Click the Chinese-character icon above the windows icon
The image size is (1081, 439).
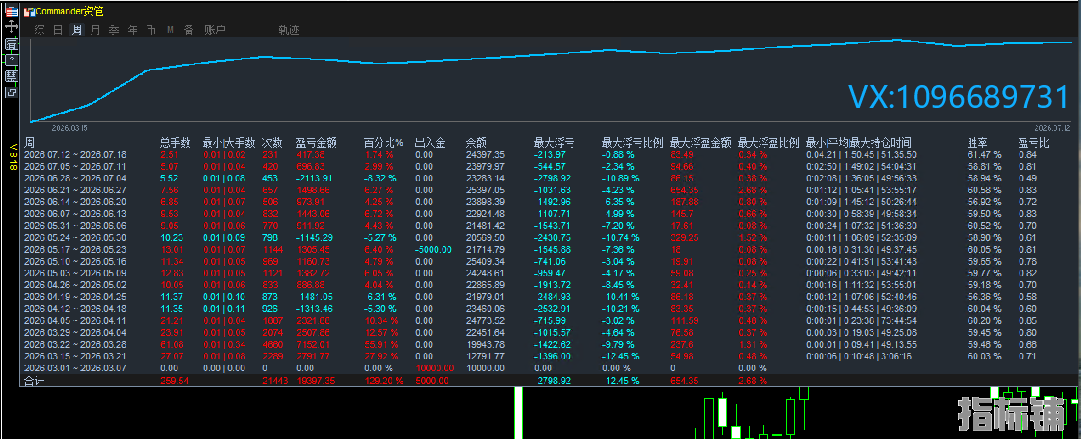click(10, 76)
